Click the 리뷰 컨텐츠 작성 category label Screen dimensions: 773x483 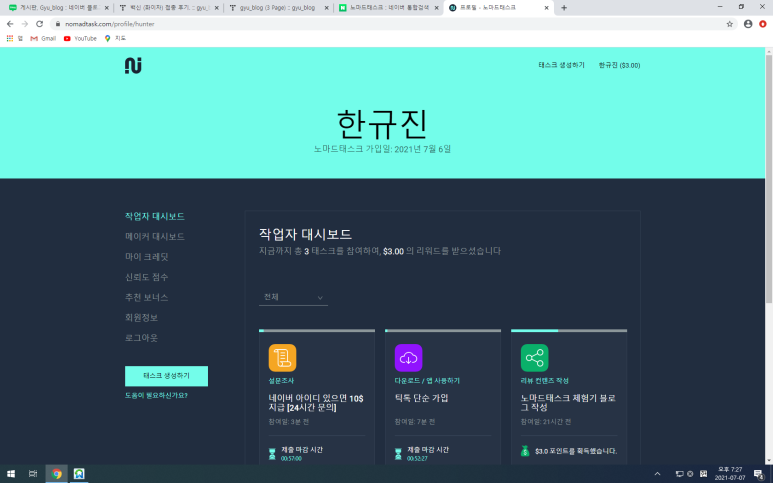[x=545, y=380]
